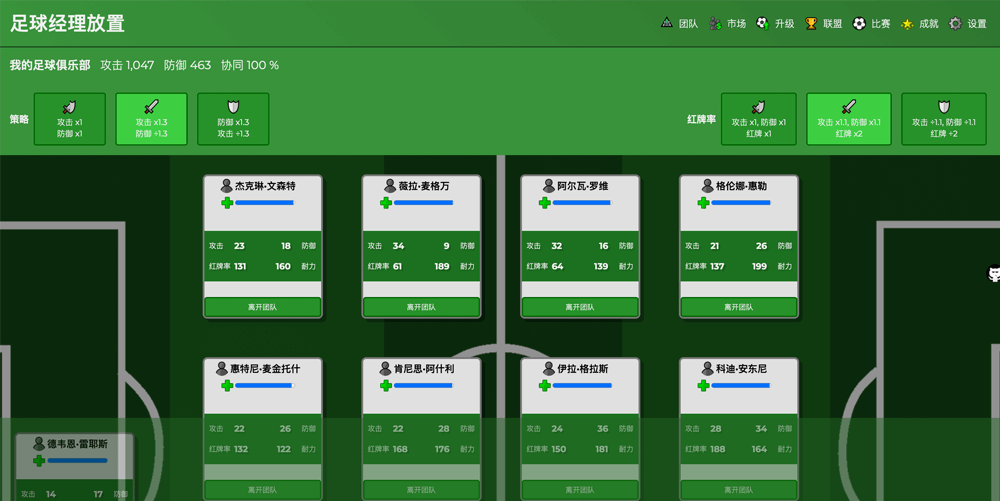Click green cross for 德韦恩·雷耶斯

pos(39,460)
